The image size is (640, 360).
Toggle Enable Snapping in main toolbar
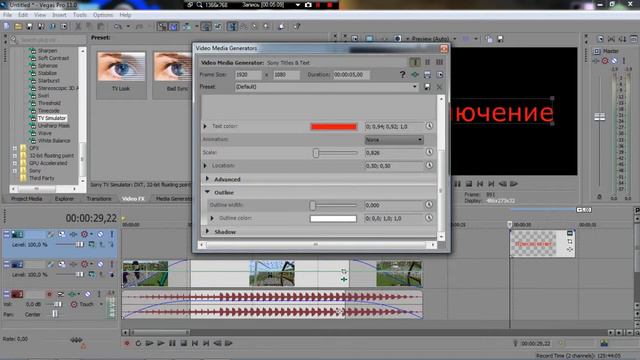coord(162,27)
